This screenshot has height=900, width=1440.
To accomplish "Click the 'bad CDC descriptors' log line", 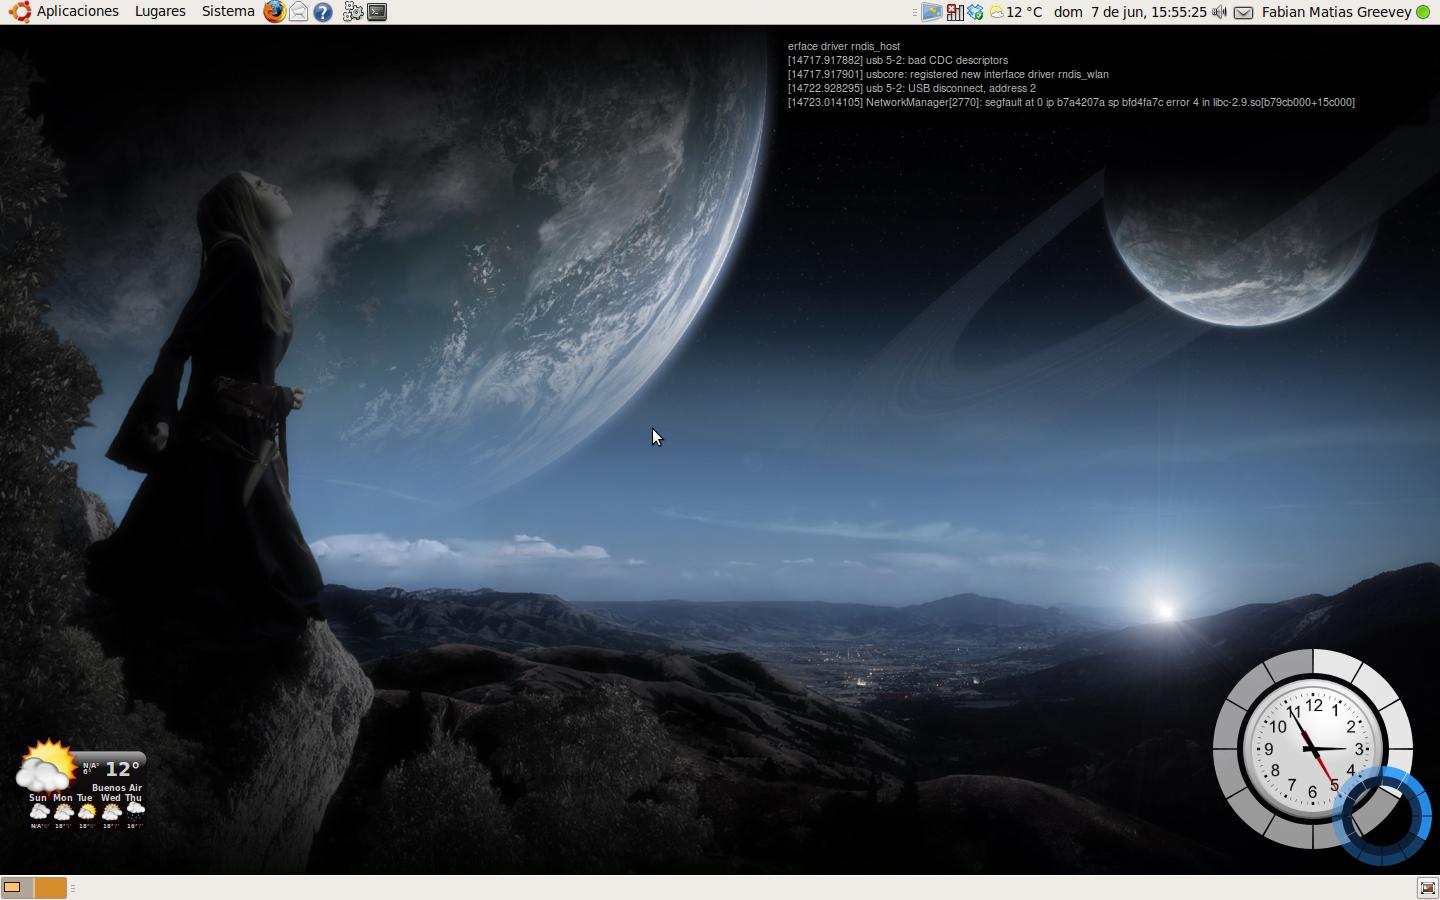I will pyautogui.click(x=898, y=60).
